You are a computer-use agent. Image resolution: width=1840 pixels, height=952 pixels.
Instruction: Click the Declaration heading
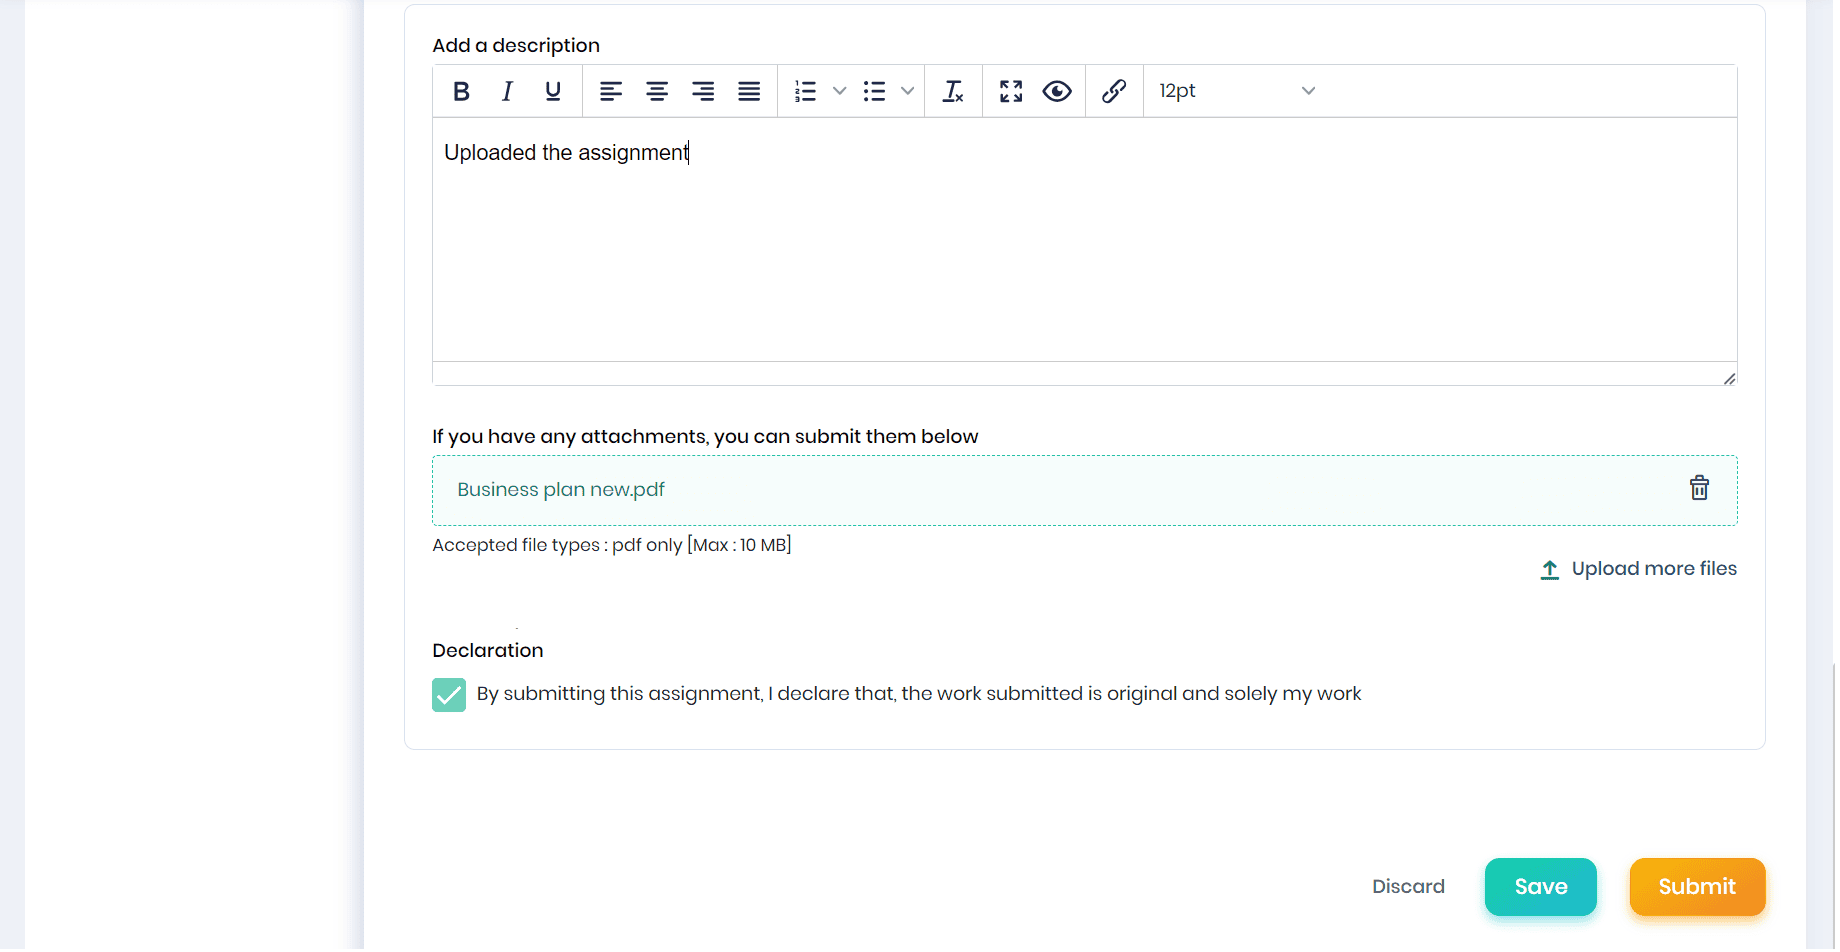(488, 651)
